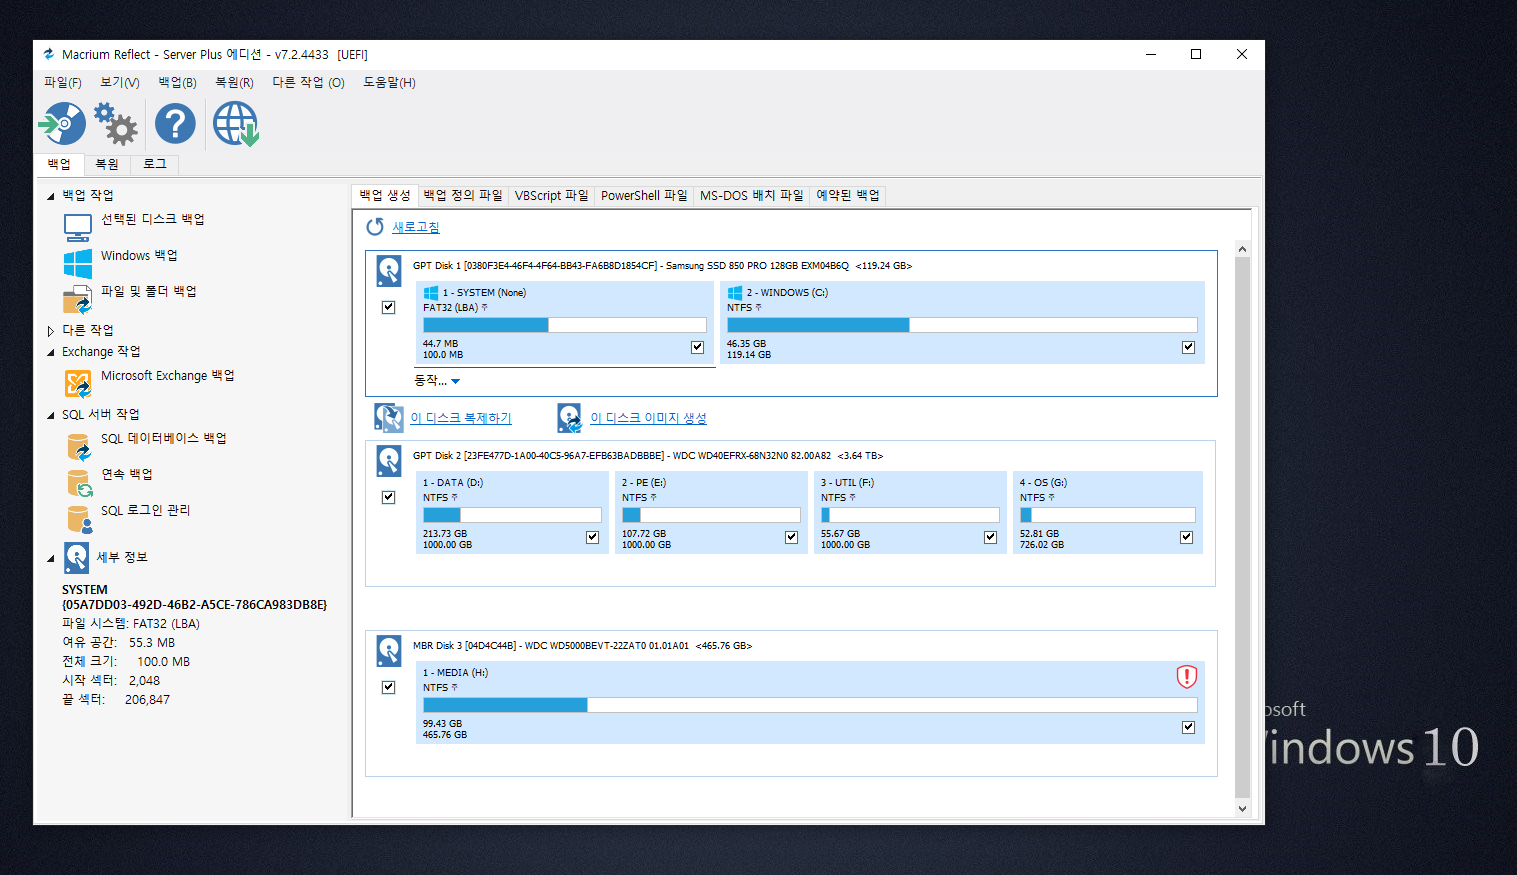1517x875 pixels.
Task: Click the file and folder backup icon
Action: (x=78, y=300)
